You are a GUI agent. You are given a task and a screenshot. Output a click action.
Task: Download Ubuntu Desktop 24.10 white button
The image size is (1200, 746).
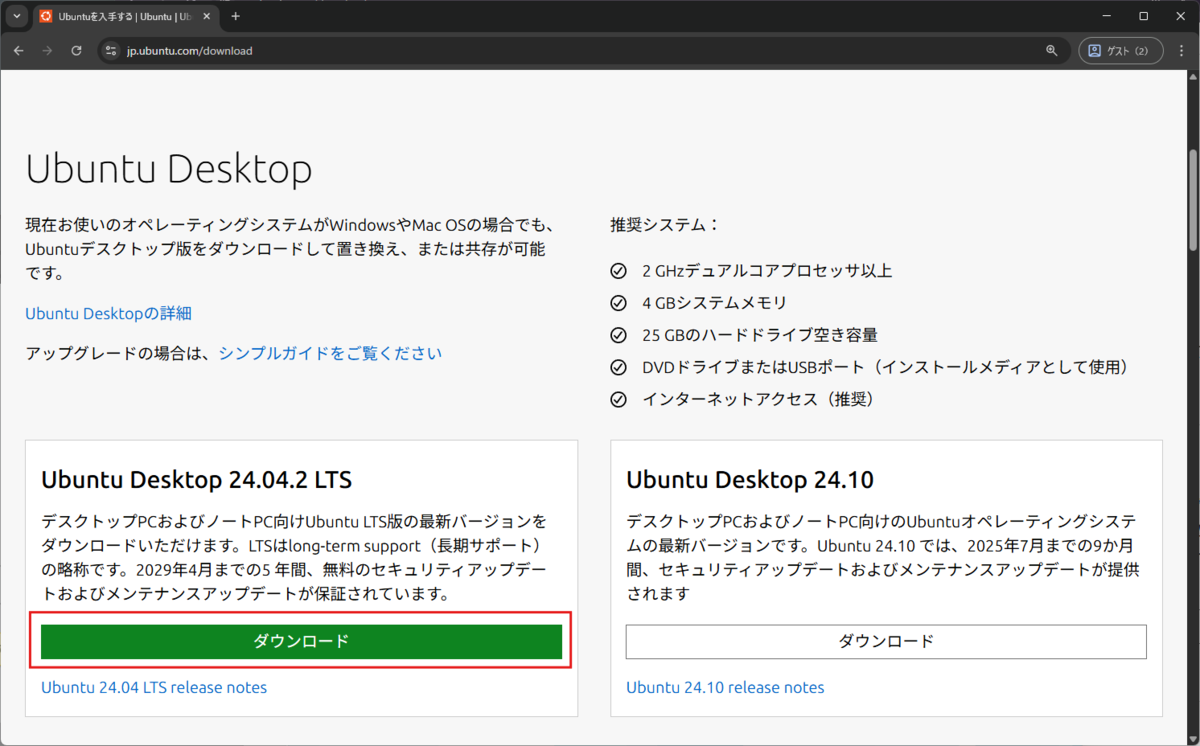[x=886, y=642]
